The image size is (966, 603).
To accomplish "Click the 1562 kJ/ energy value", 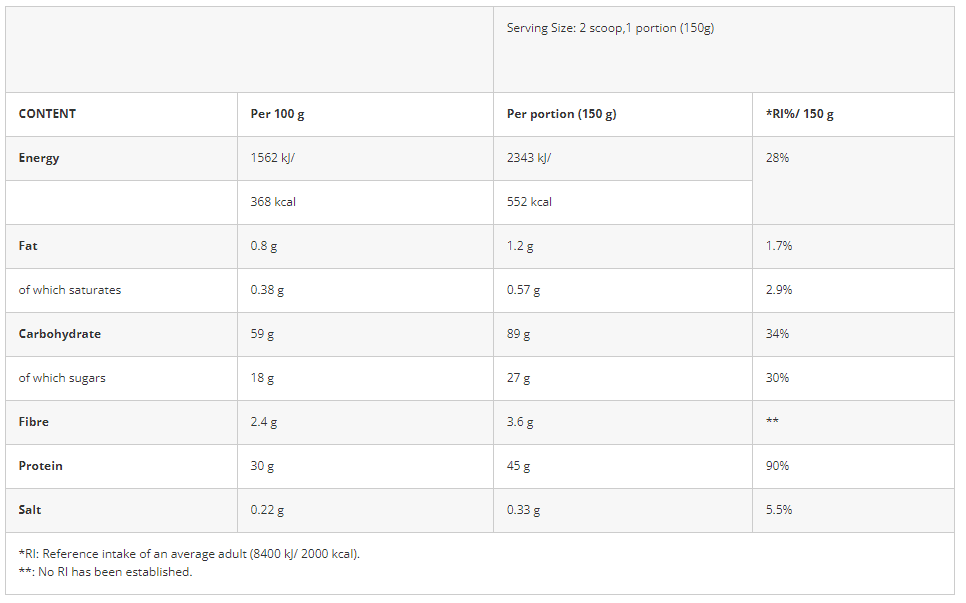I will pyautogui.click(x=272, y=158).
